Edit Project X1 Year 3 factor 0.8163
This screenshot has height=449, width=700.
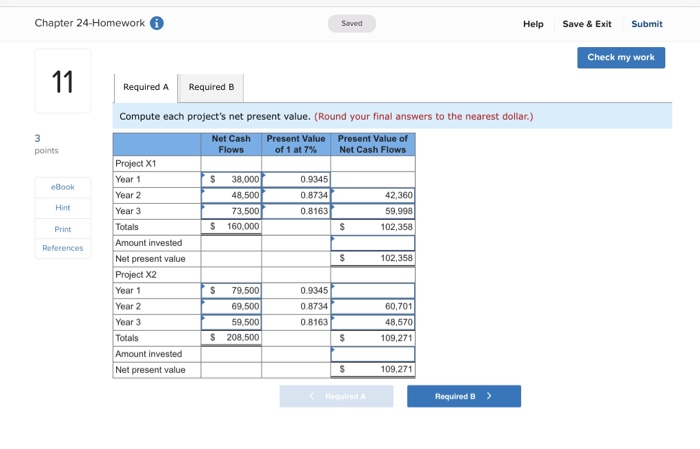tap(296, 211)
